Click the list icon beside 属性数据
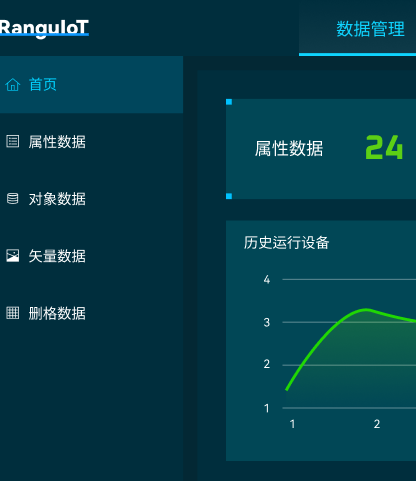This screenshot has height=481, width=416. click(13, 141)
